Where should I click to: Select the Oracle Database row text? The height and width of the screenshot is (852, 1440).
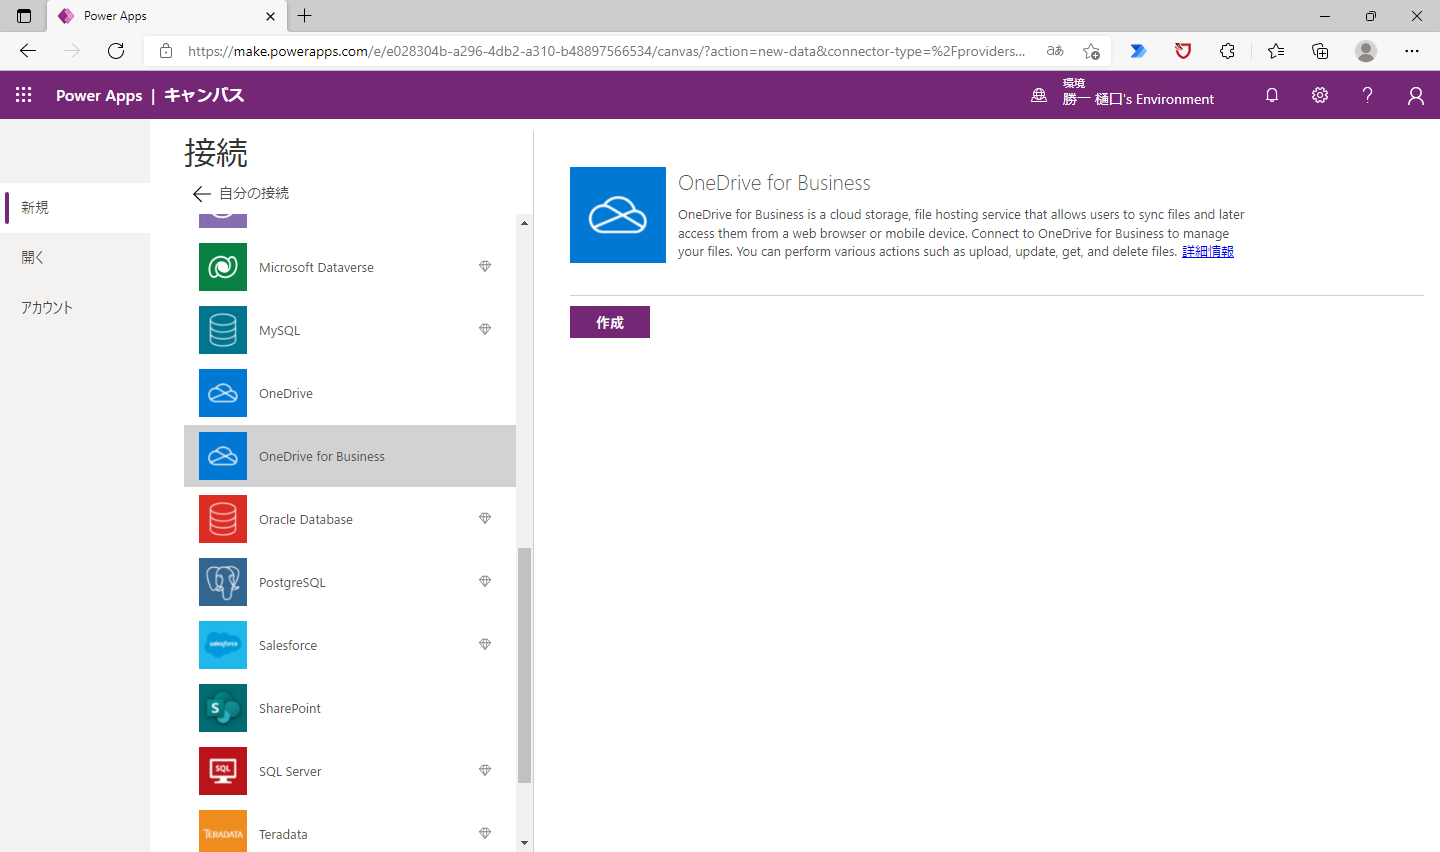coord(306,520)
